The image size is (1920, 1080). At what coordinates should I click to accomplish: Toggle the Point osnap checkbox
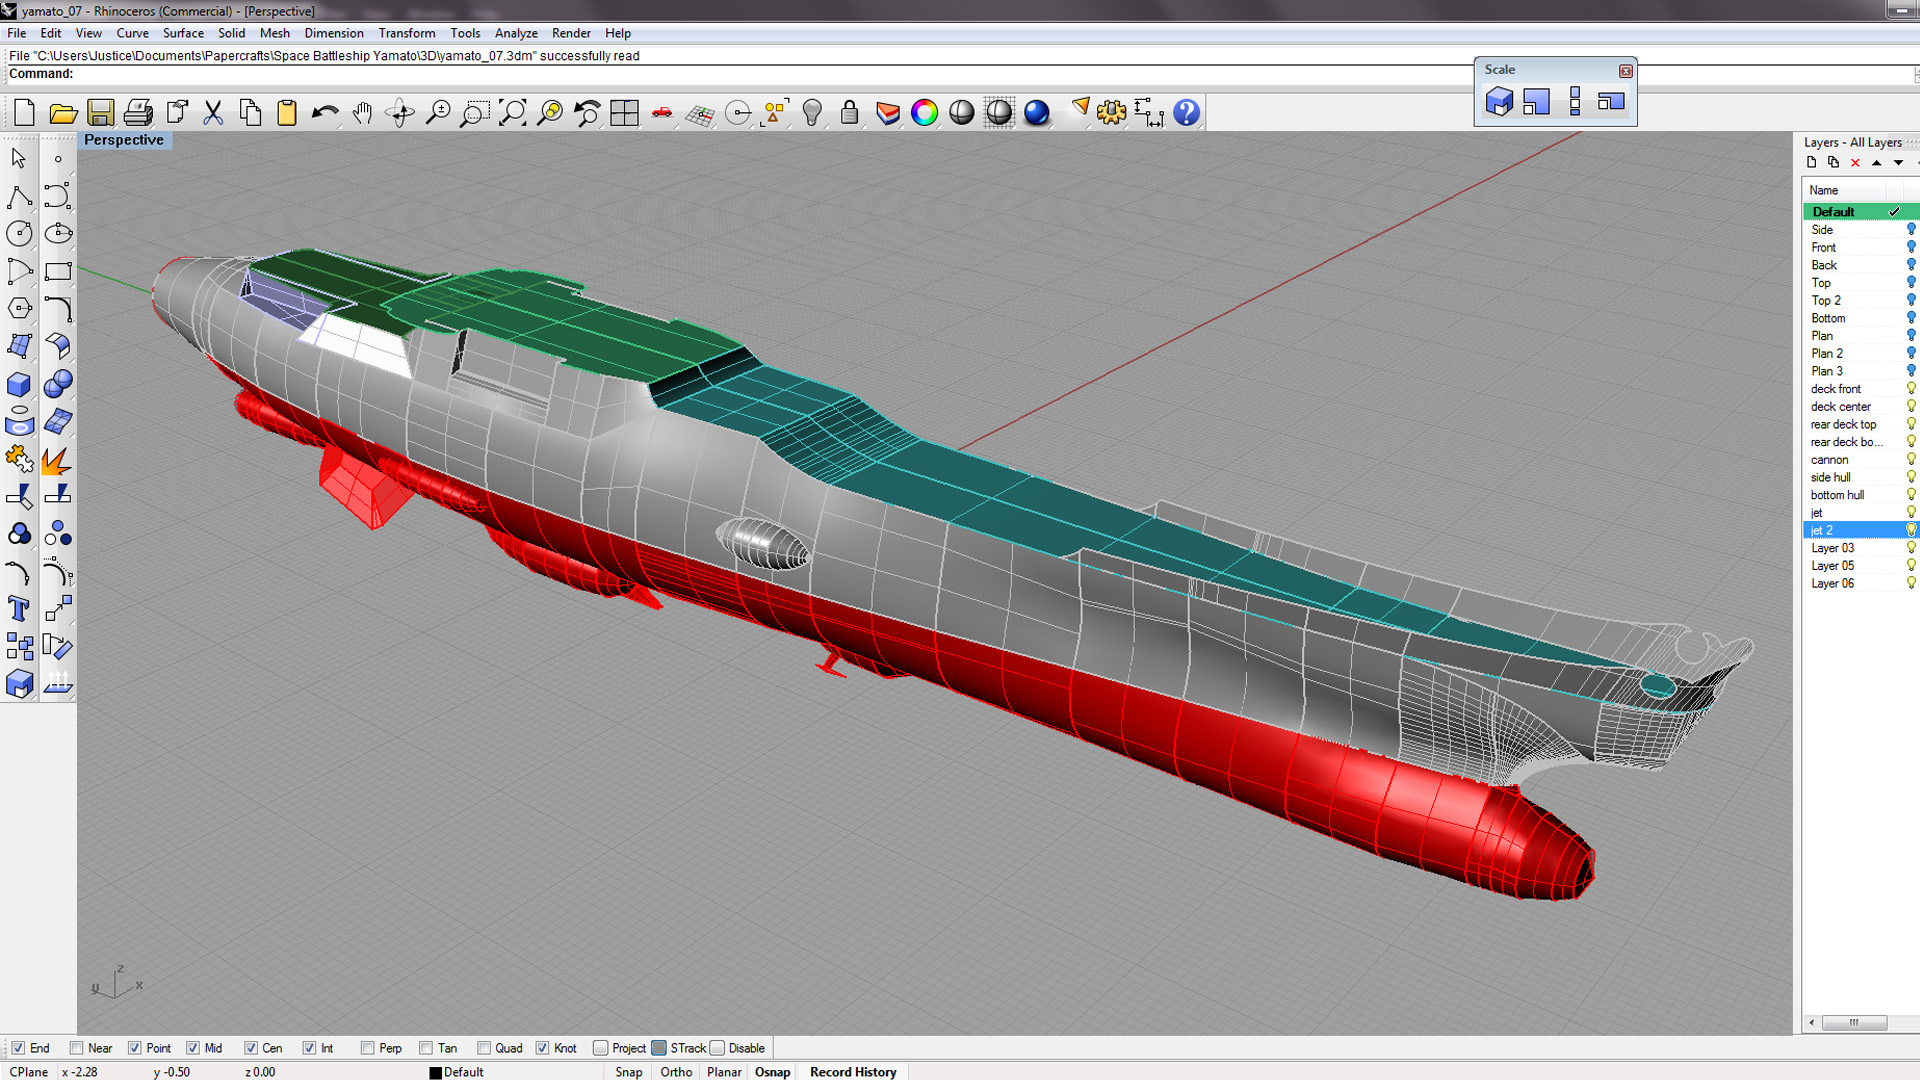[x=134, y=1048]
